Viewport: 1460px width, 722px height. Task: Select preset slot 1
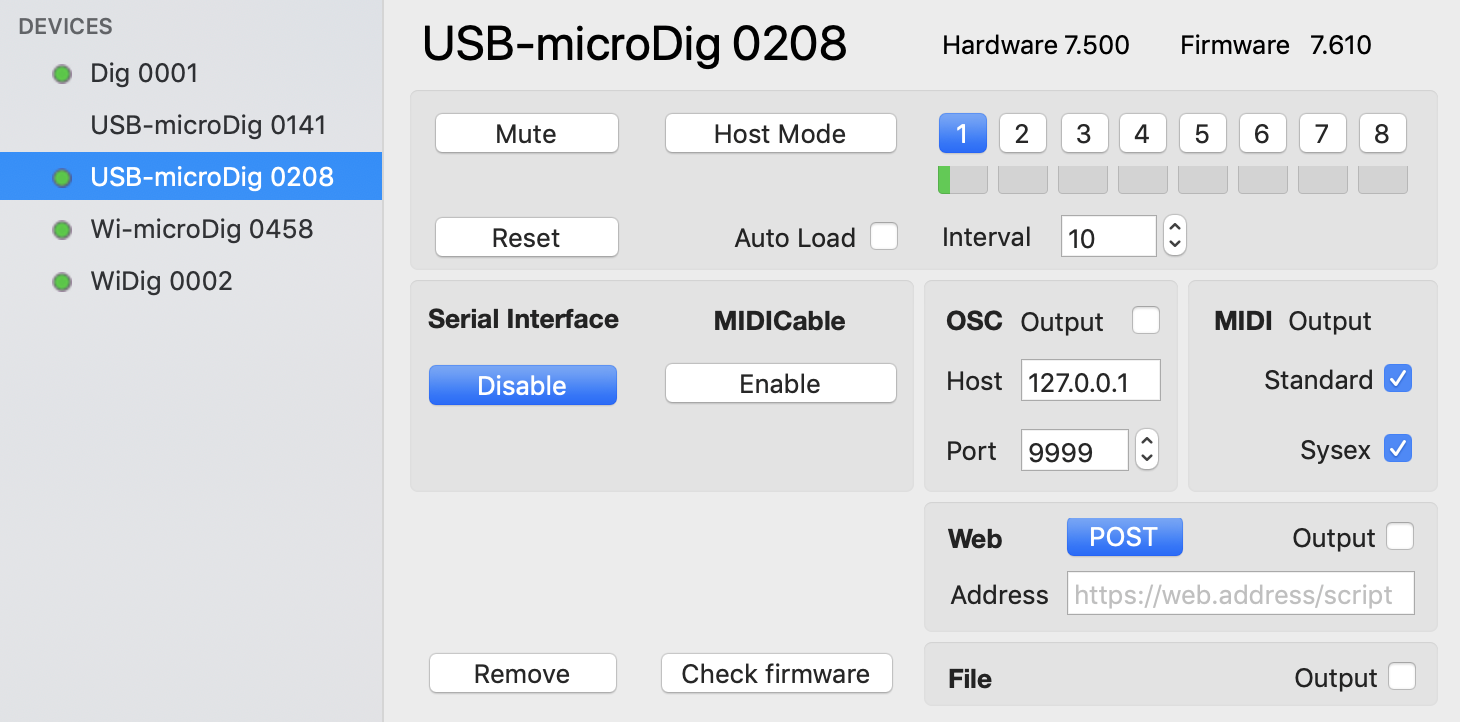[963, 132]
